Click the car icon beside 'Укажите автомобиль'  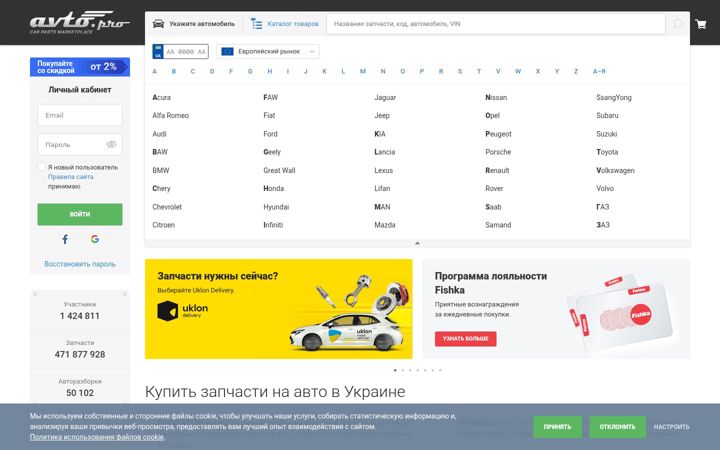[x=158, y=24]
